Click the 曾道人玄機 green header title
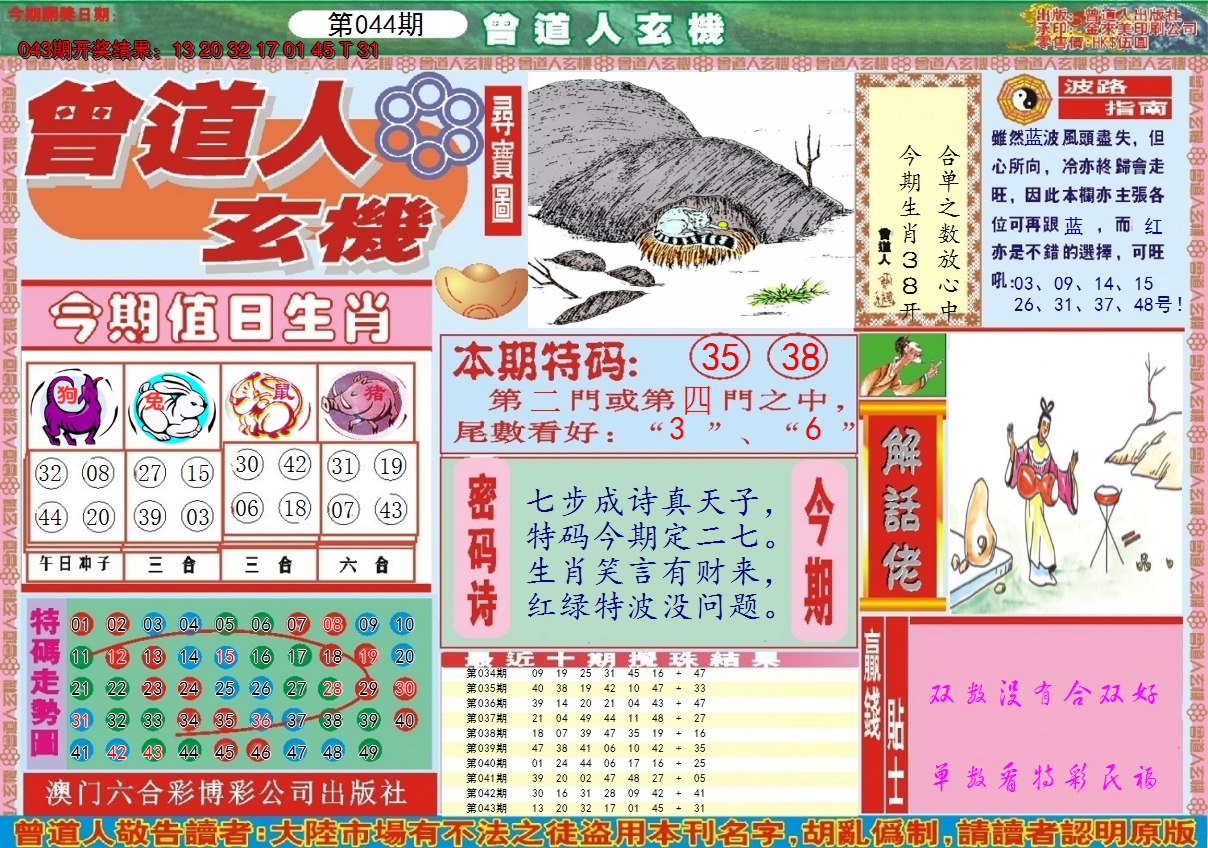 [602, 31]
